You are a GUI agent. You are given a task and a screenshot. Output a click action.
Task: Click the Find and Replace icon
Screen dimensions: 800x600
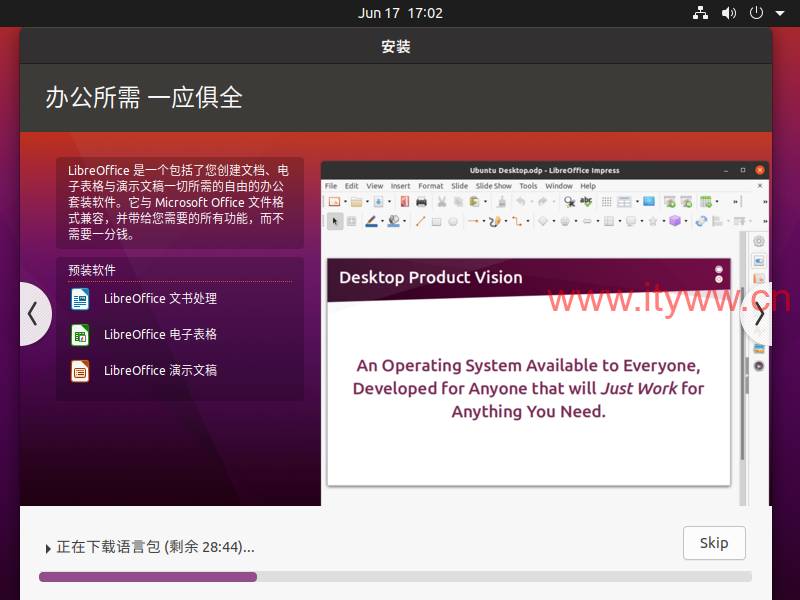point(569,202)
